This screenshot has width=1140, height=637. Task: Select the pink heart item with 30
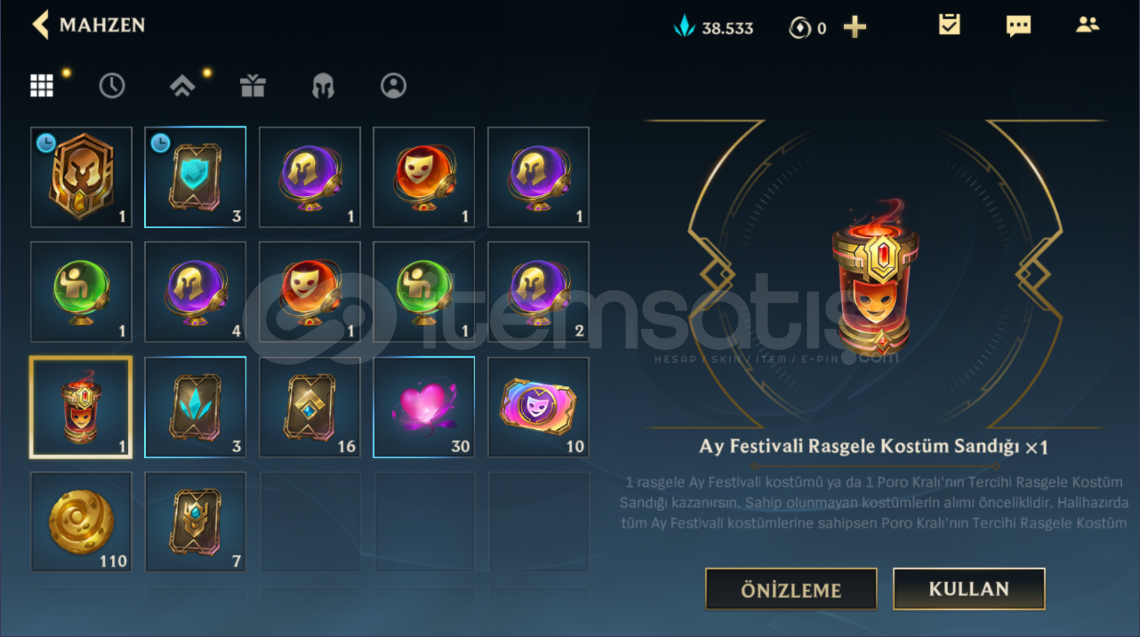[424, 407]
